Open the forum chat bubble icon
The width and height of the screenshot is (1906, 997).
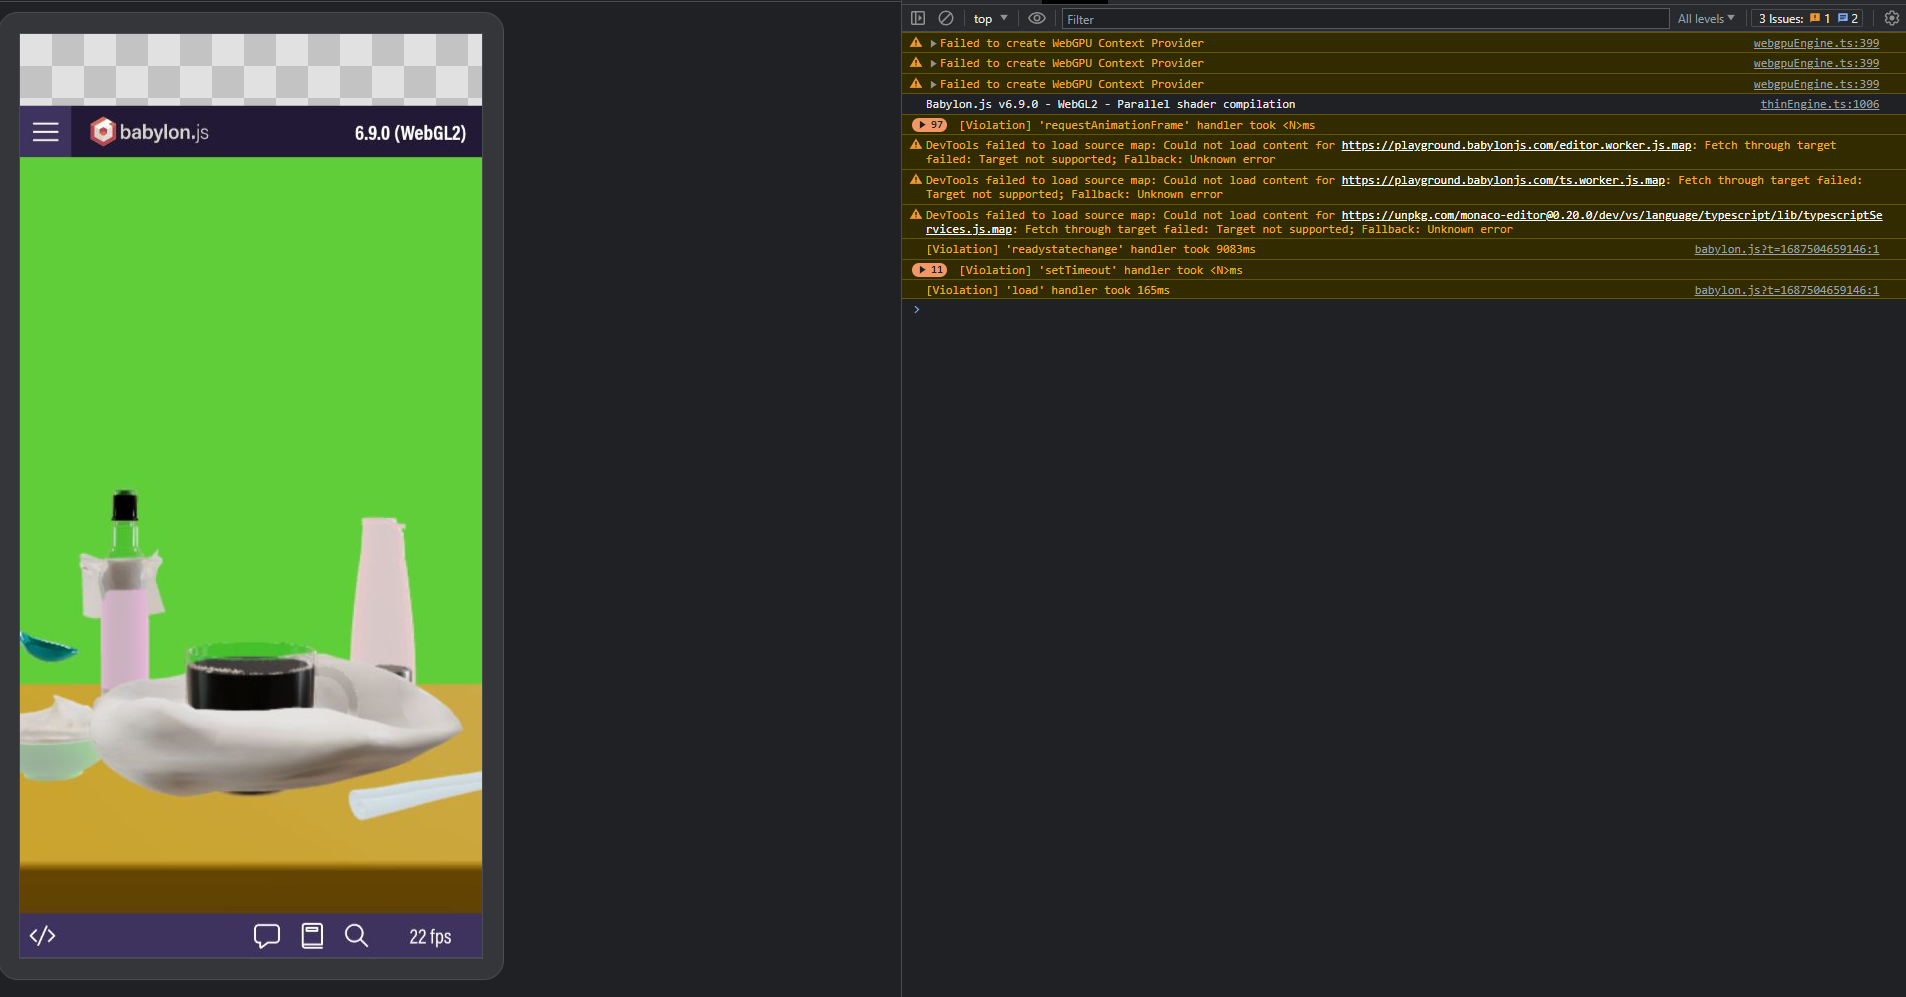click(x=267, y=936)
